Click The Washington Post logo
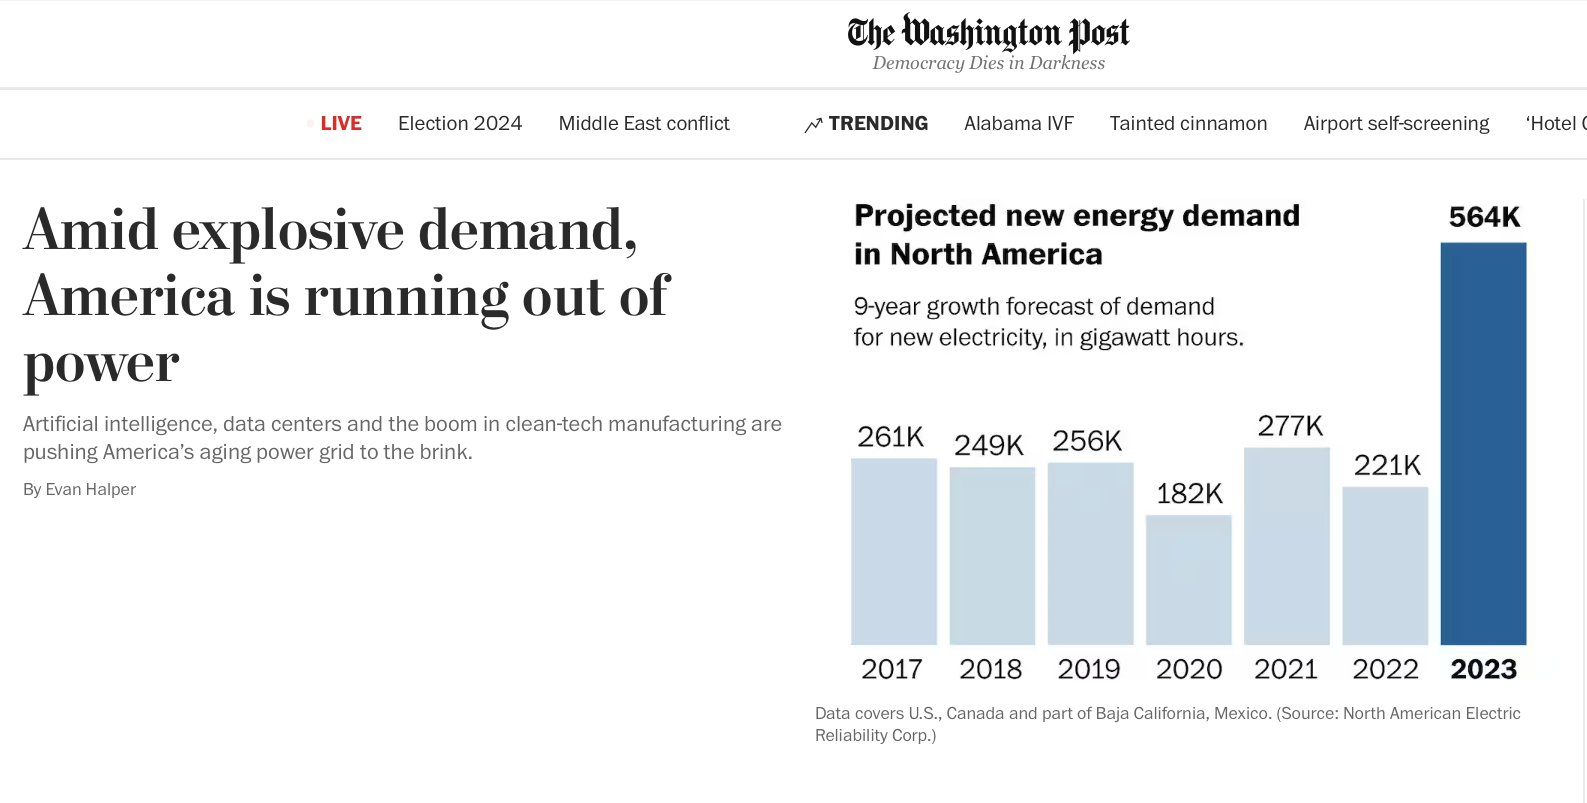The width and height of the screenshot is (1587, 803). 988,33
